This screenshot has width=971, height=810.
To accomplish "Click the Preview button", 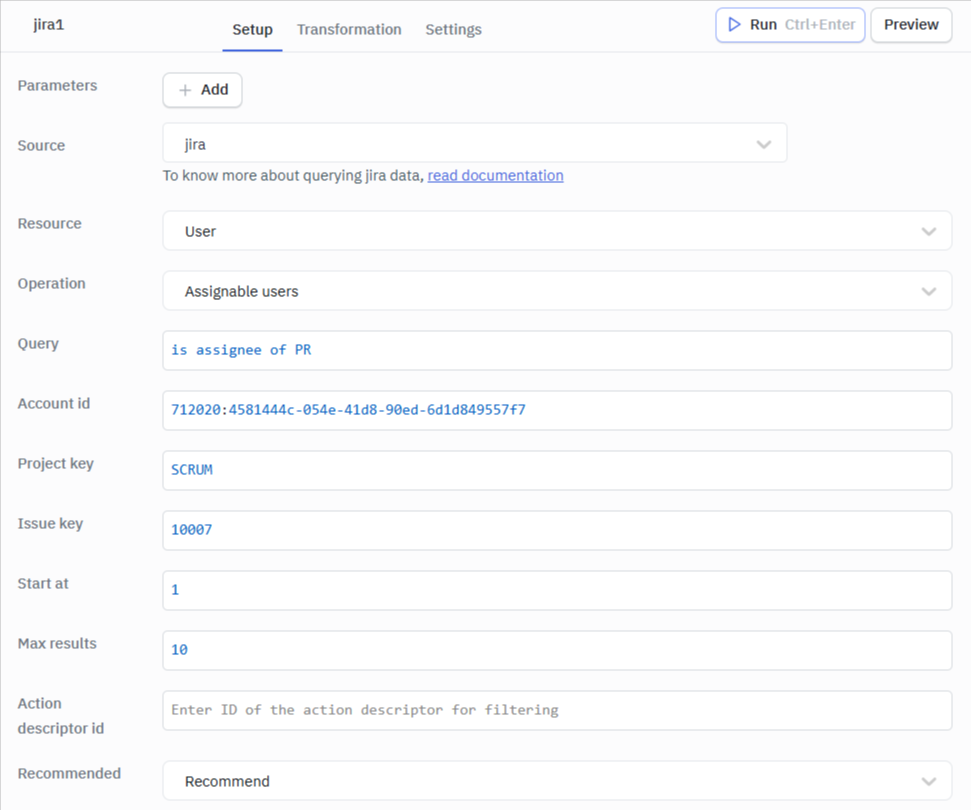I will (x=911, y=25).
